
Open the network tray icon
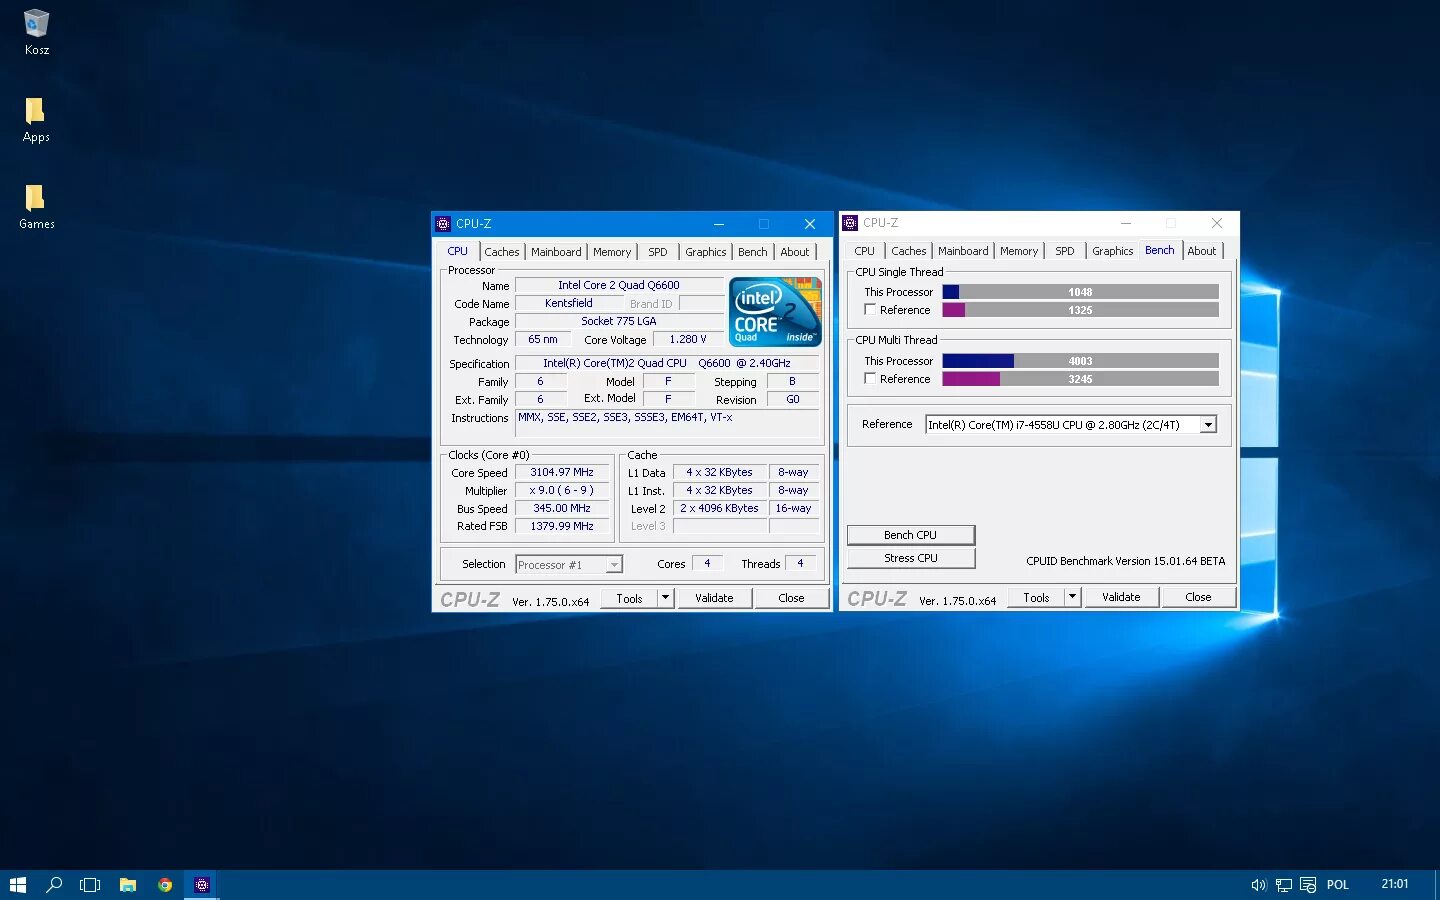tap(1284, 885)
